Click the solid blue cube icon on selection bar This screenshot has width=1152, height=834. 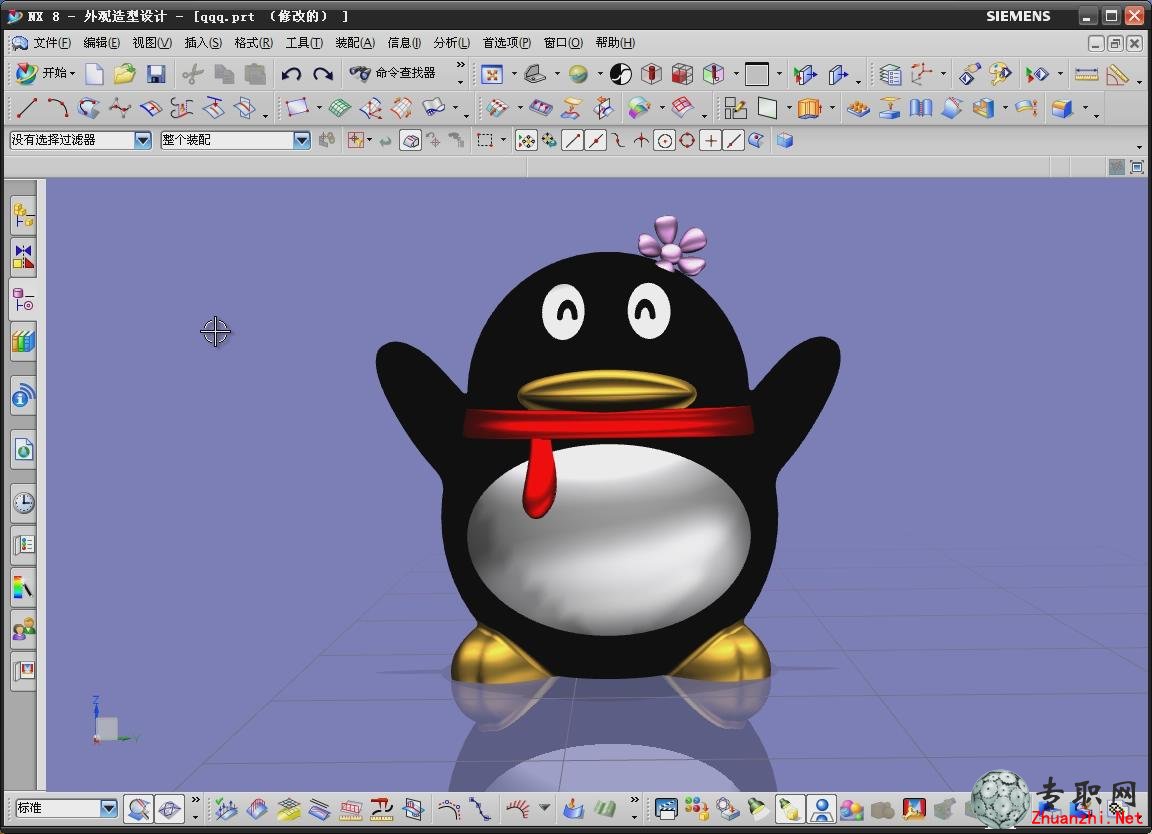[785, 140]
